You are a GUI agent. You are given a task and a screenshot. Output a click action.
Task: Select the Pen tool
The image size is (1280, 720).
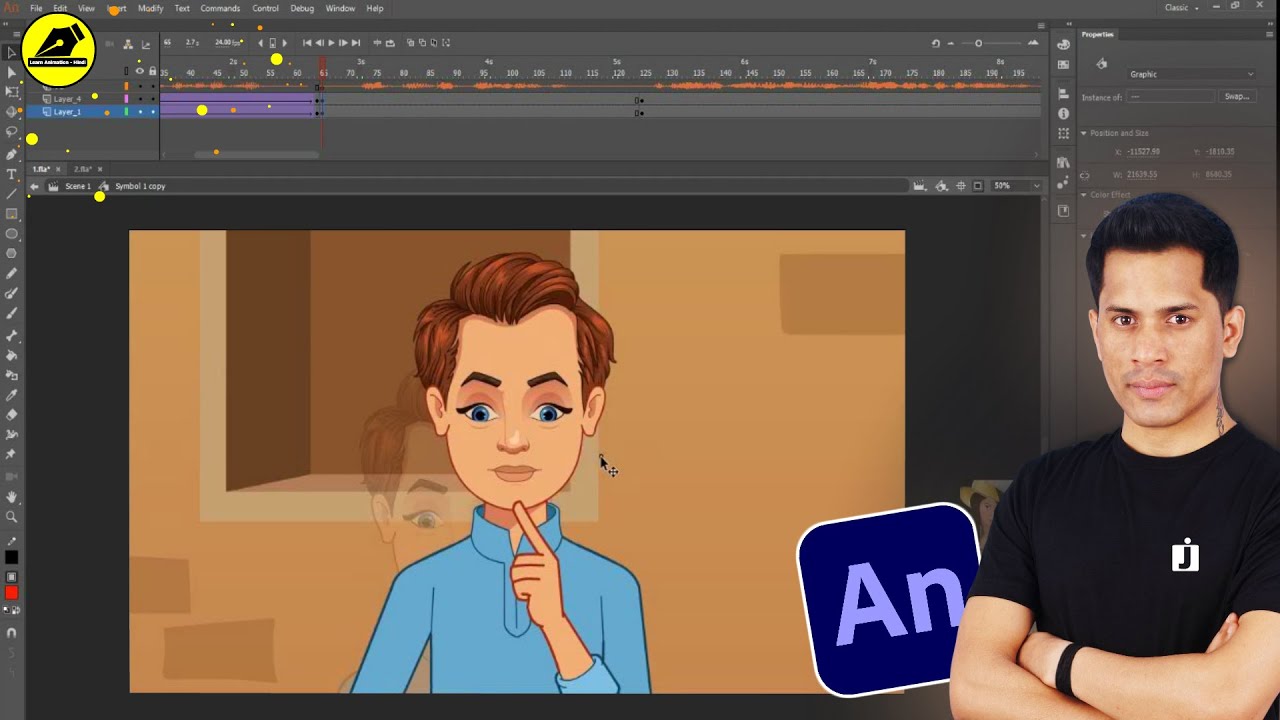[x=11, y=153]
